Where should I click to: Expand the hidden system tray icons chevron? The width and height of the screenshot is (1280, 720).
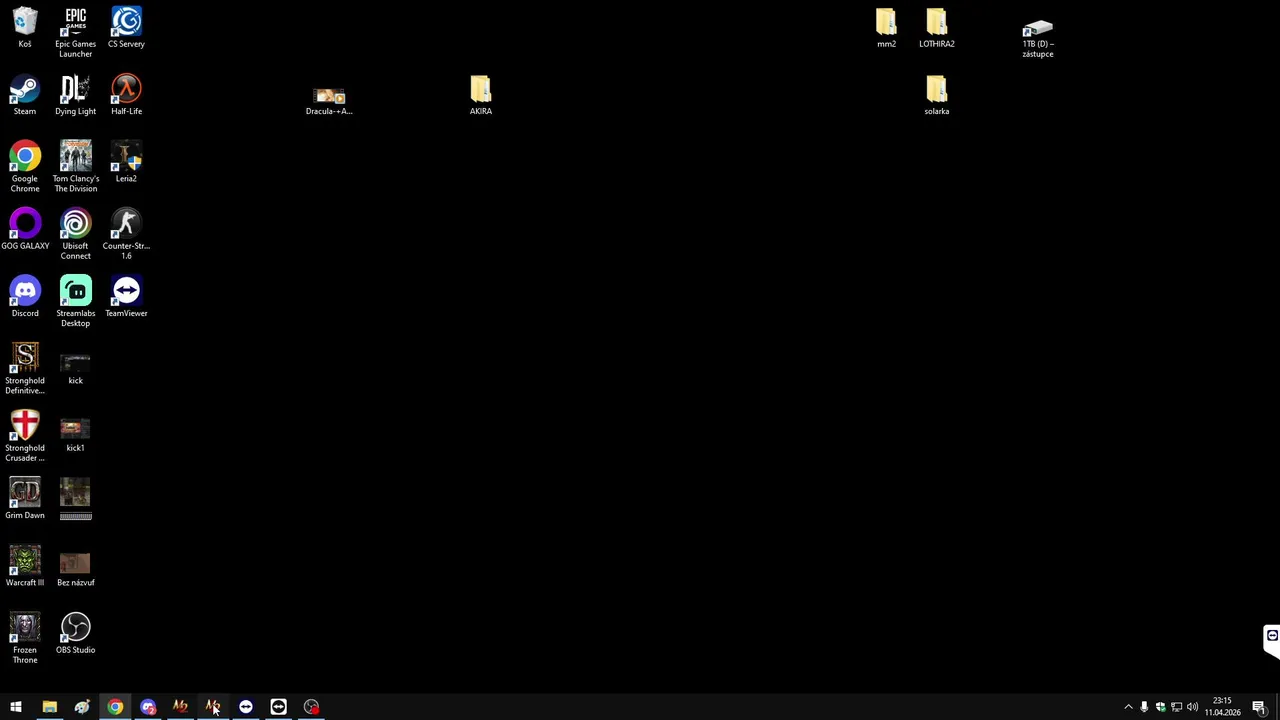point(1128,707)
